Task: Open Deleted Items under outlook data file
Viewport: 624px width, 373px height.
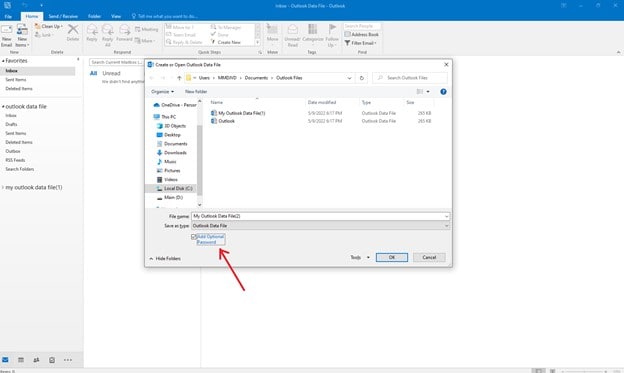Action: 19,143
